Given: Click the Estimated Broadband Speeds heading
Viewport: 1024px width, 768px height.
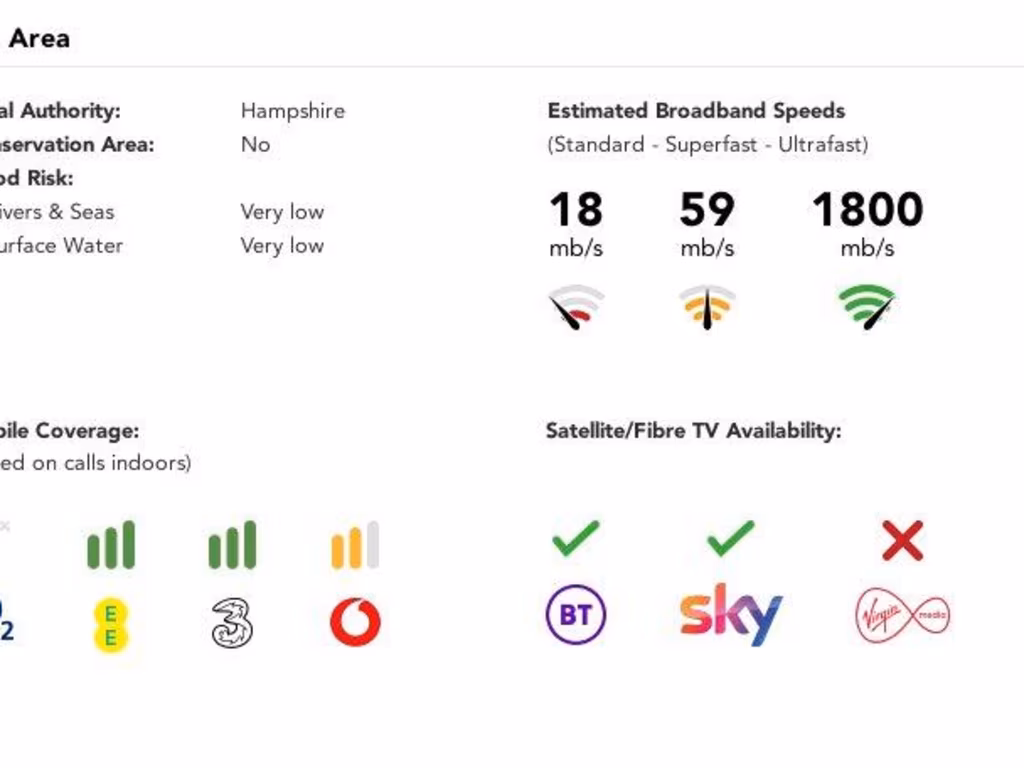Looking at the screenshot, I should coord(696,111).
